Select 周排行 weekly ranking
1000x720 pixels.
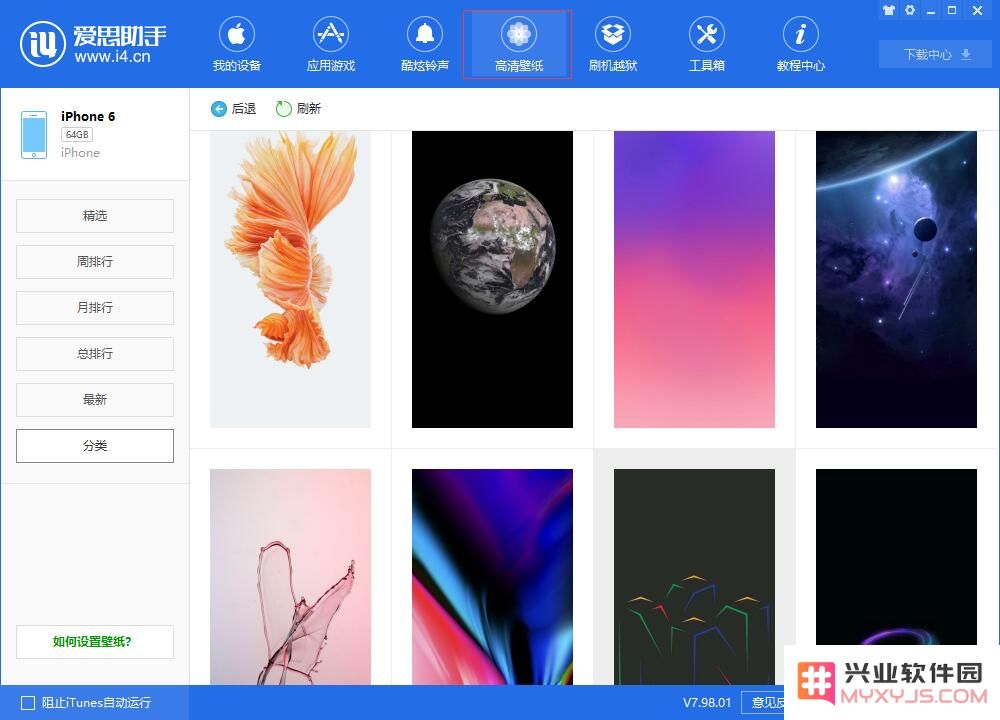[x=95, y=261]
